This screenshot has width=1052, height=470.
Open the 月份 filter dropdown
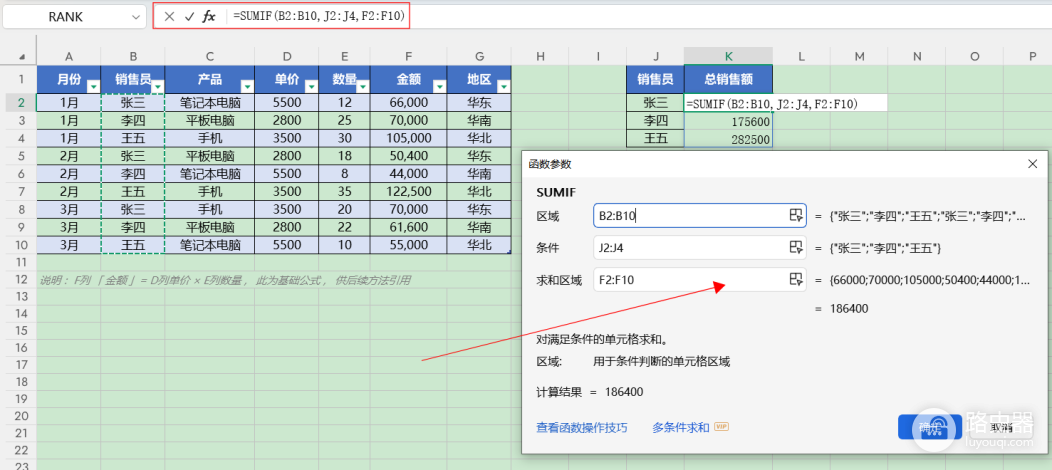93,86
